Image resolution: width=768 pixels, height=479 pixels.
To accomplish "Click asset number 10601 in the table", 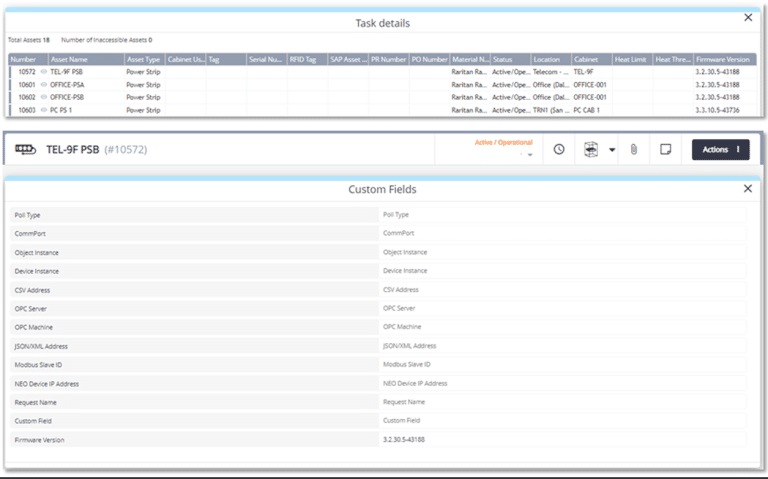I will click(x=25, y=85).
